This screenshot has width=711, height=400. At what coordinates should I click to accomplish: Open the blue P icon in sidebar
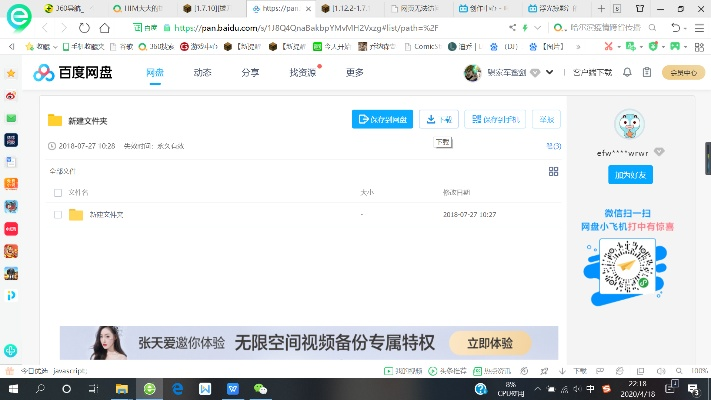coord(11,296)
